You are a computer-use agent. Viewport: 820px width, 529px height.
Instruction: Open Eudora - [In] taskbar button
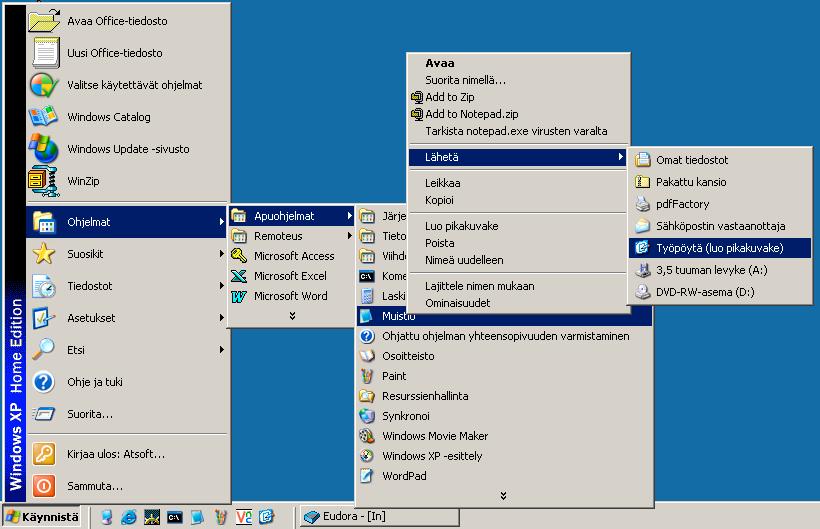(380, 517)
